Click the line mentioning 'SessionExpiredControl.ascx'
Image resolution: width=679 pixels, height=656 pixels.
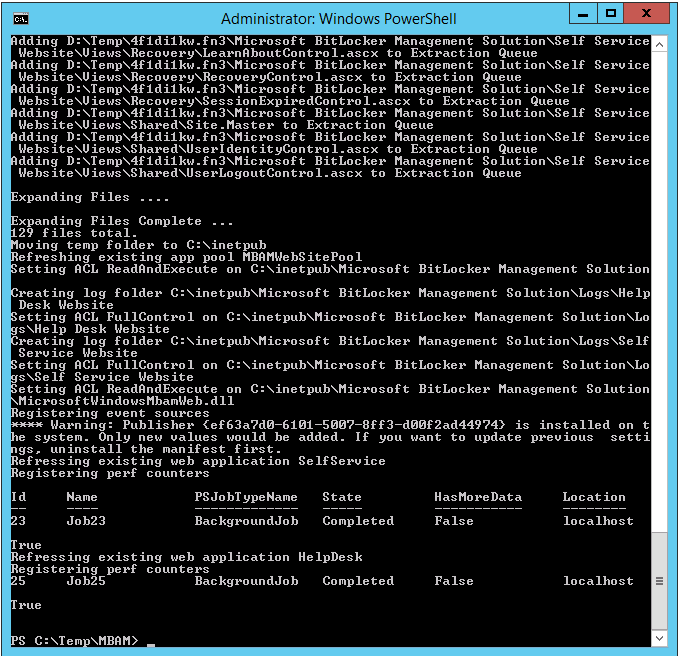coord(294,101)
